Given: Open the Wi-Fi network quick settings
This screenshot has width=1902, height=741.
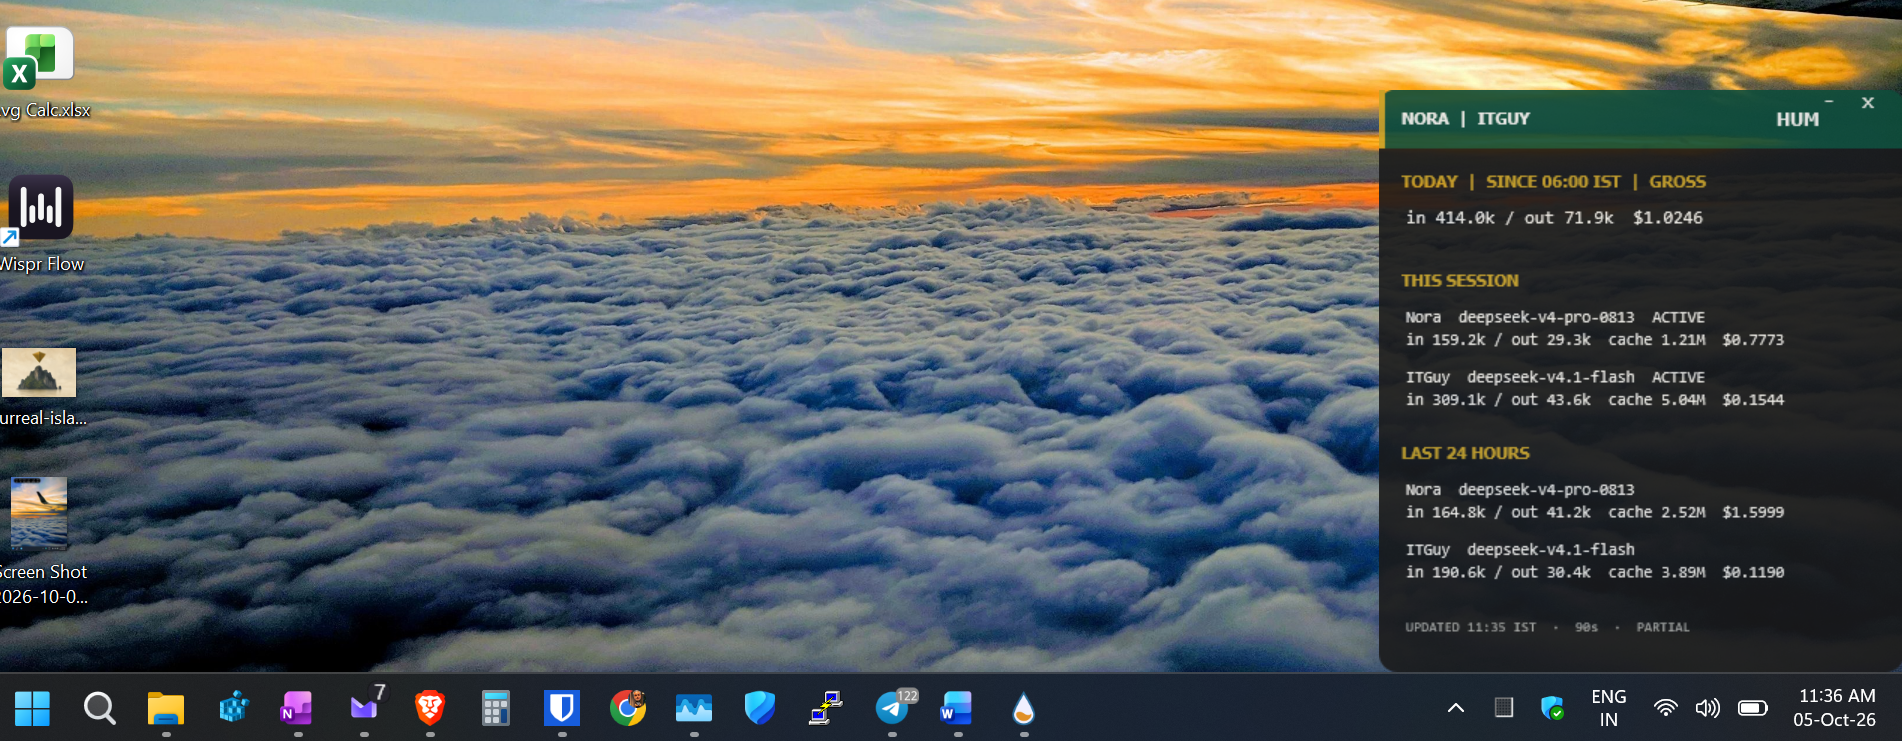Looking at the screenshot, I should [x=1665, y=708].
